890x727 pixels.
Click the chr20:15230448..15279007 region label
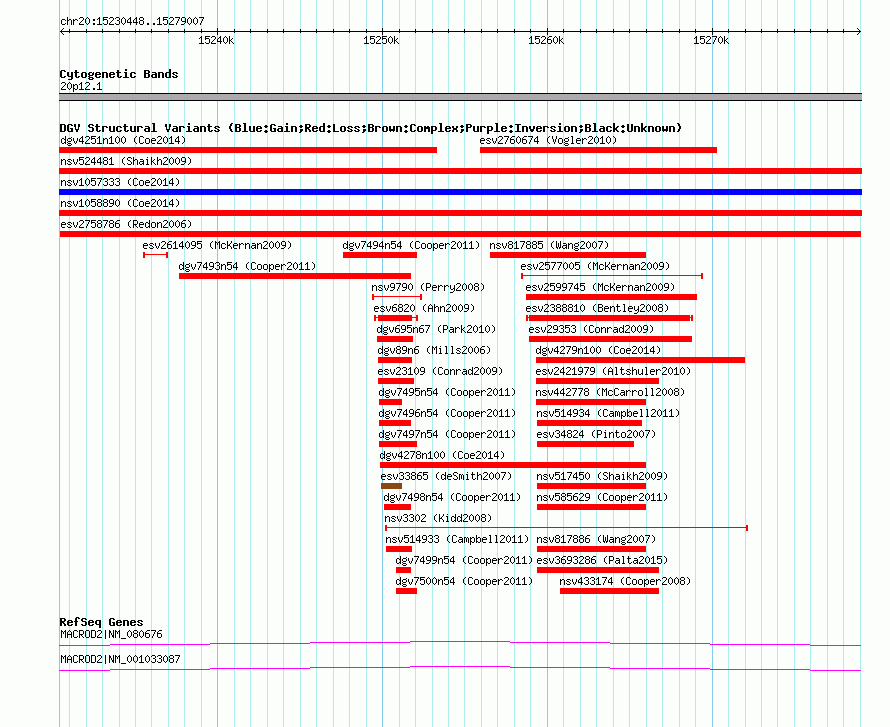pos(132,22)
